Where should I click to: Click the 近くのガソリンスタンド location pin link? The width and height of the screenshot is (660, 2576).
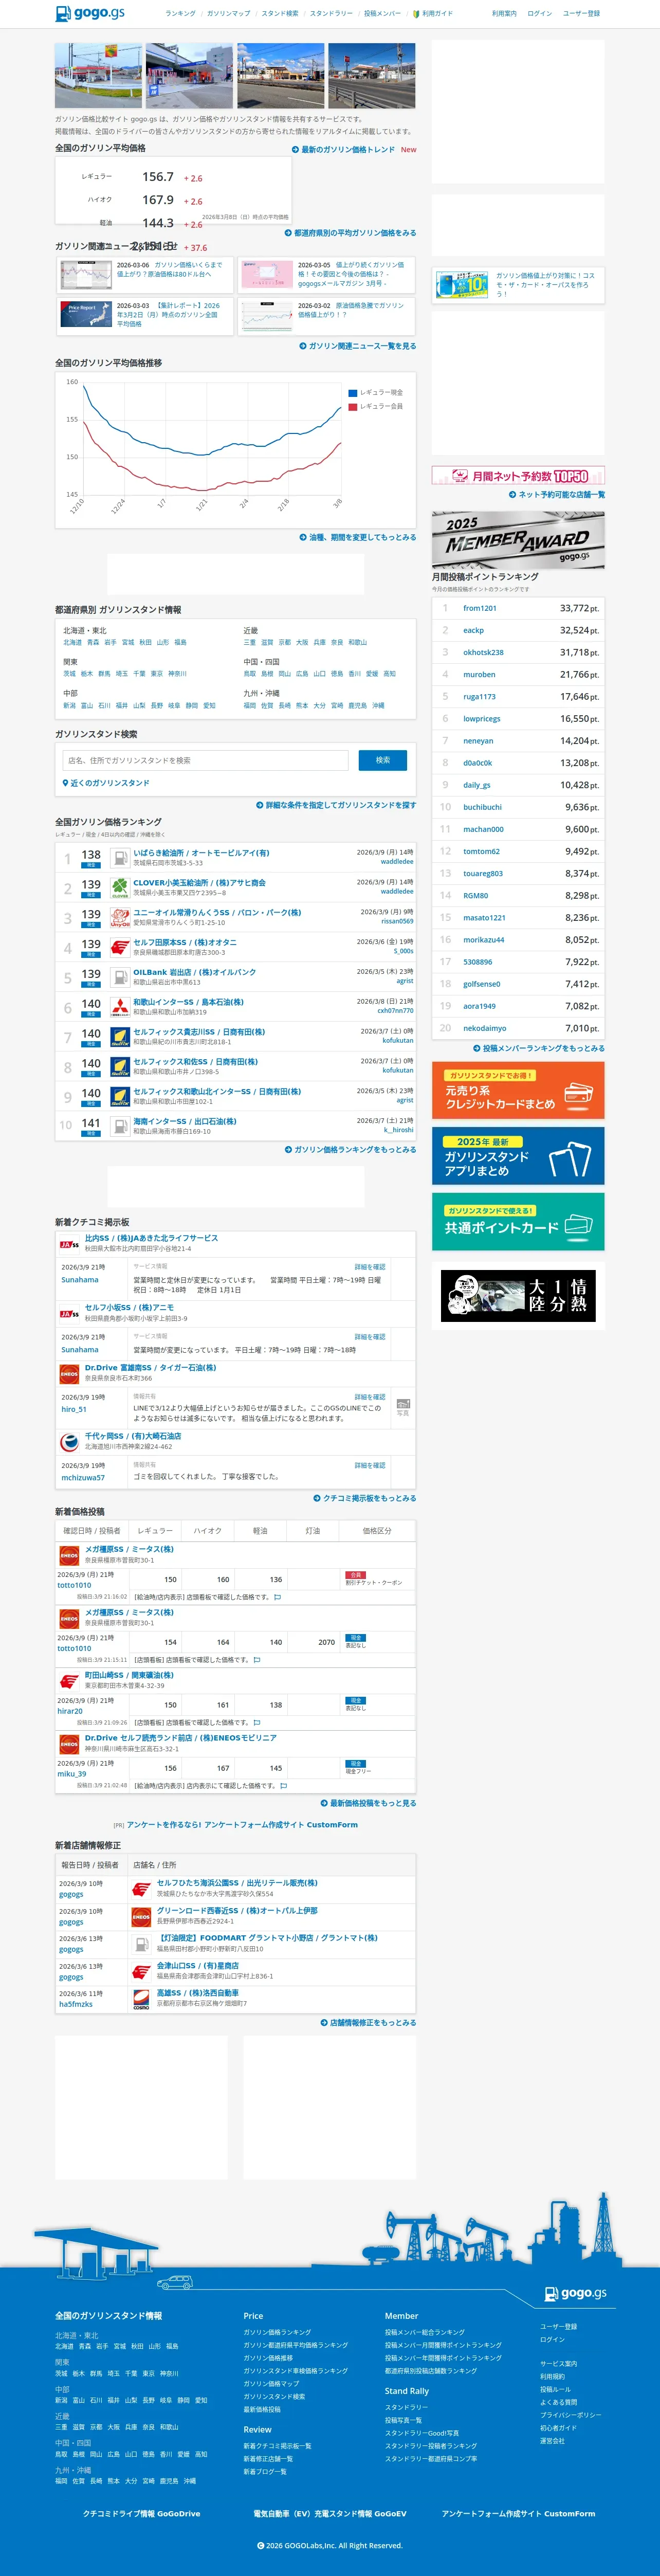[106, 783]
